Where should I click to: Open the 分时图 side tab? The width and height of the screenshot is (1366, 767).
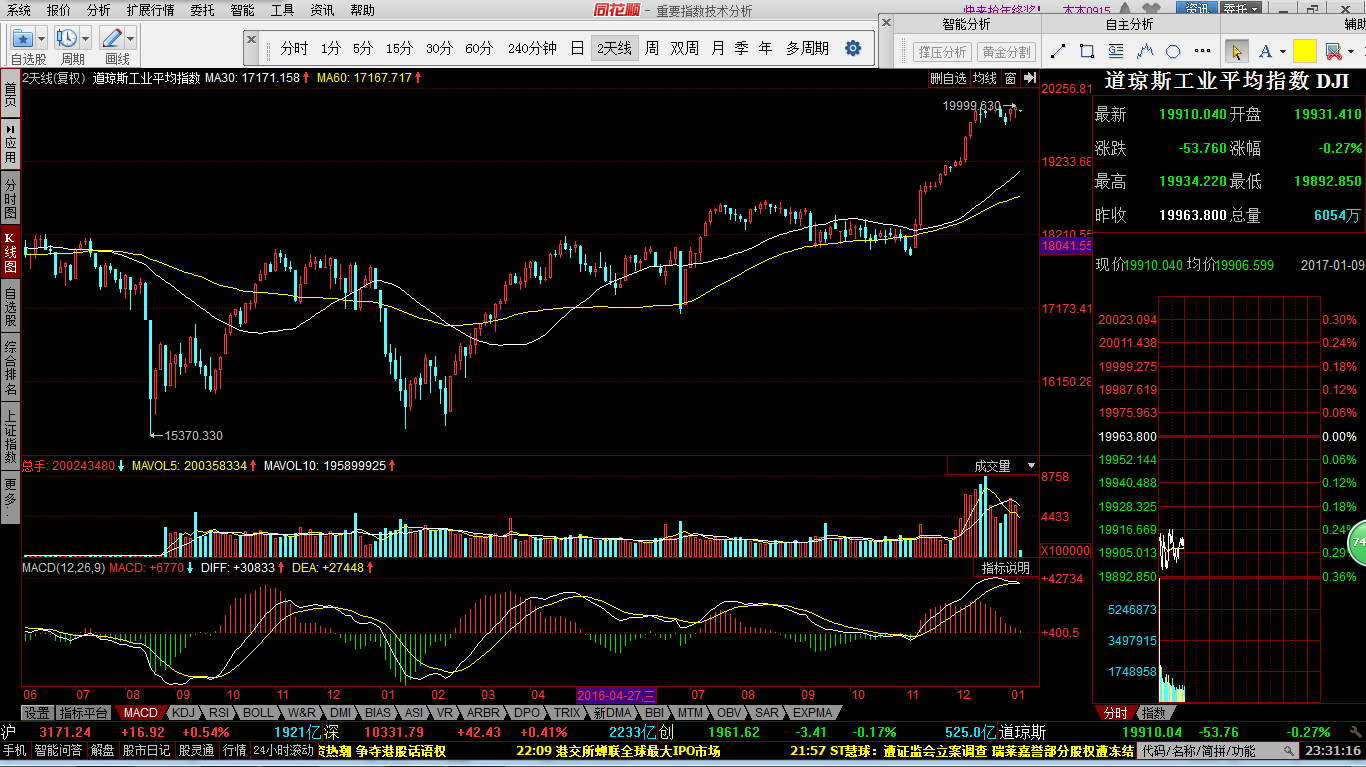(x=10, y=199)
